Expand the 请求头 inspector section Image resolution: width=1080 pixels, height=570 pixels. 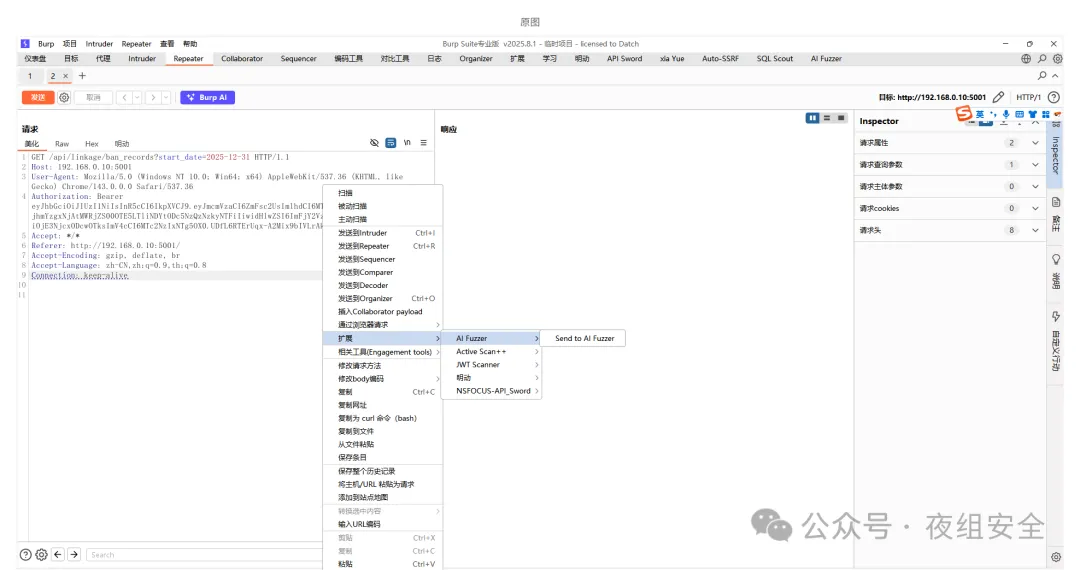pos(949,231)
